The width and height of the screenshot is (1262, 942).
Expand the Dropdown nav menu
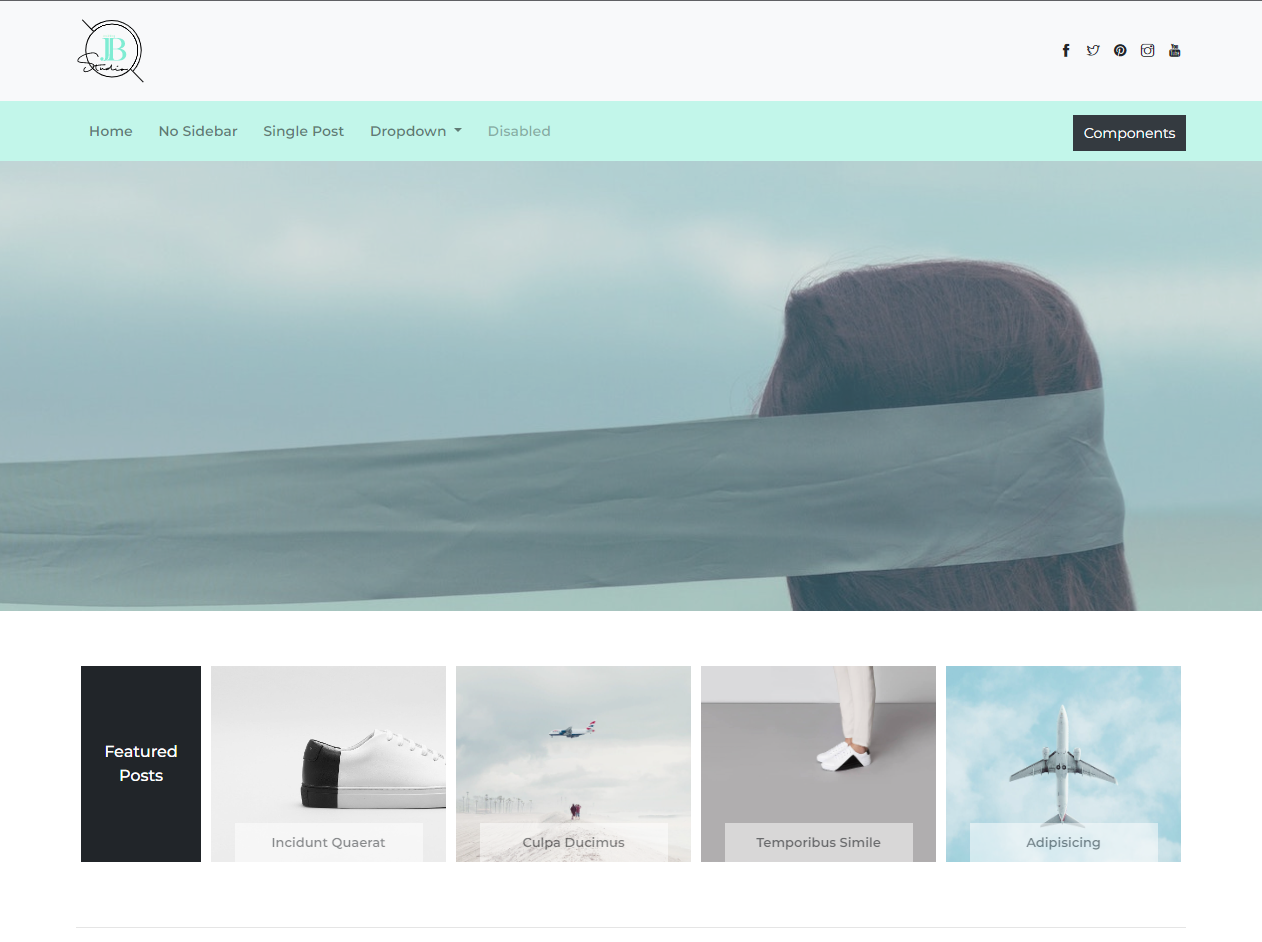415,131
